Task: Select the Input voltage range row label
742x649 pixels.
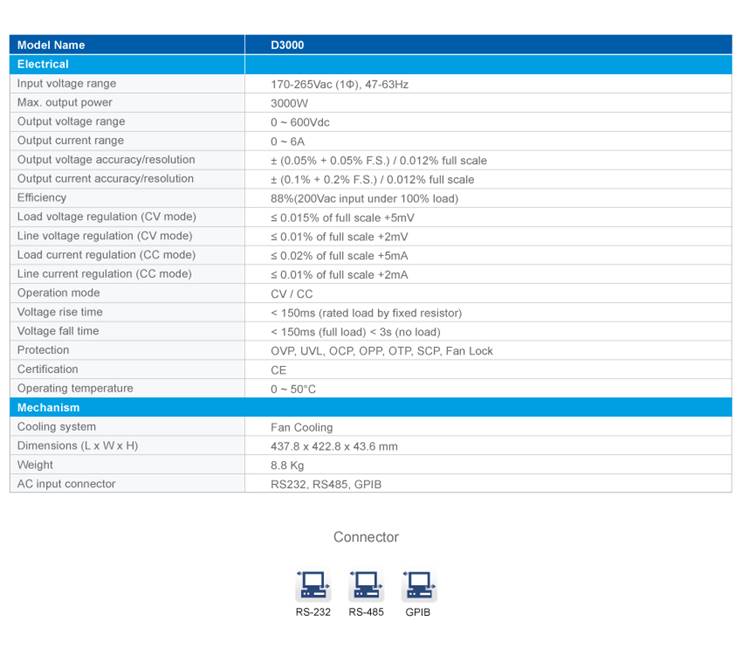Action: pyautogui.click(x=66, y=84)
